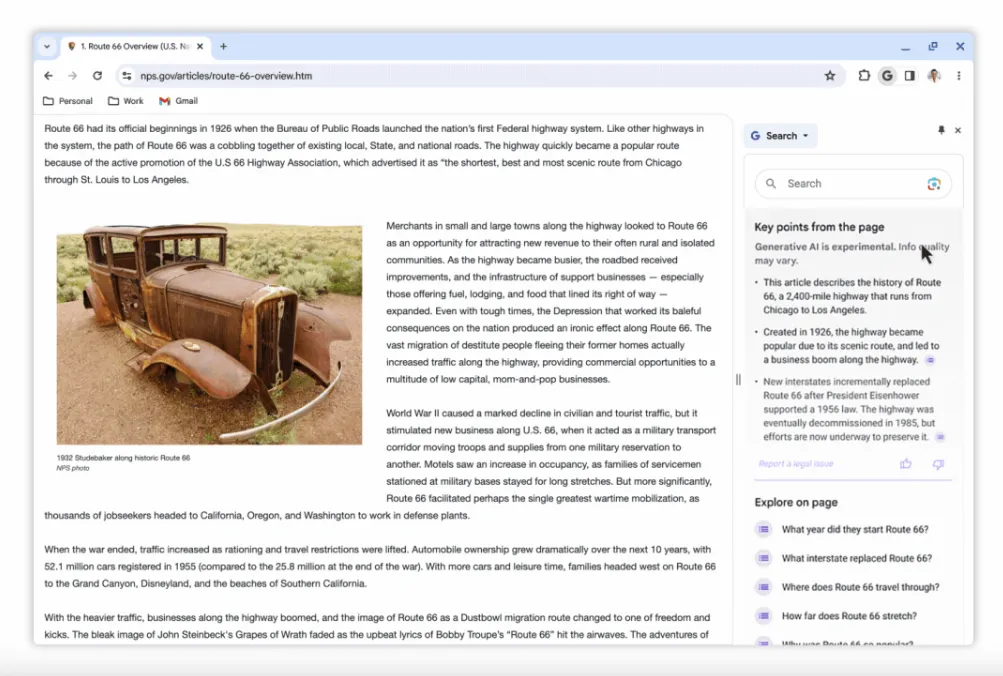Give thumbs down to key points

pos(938,464)
